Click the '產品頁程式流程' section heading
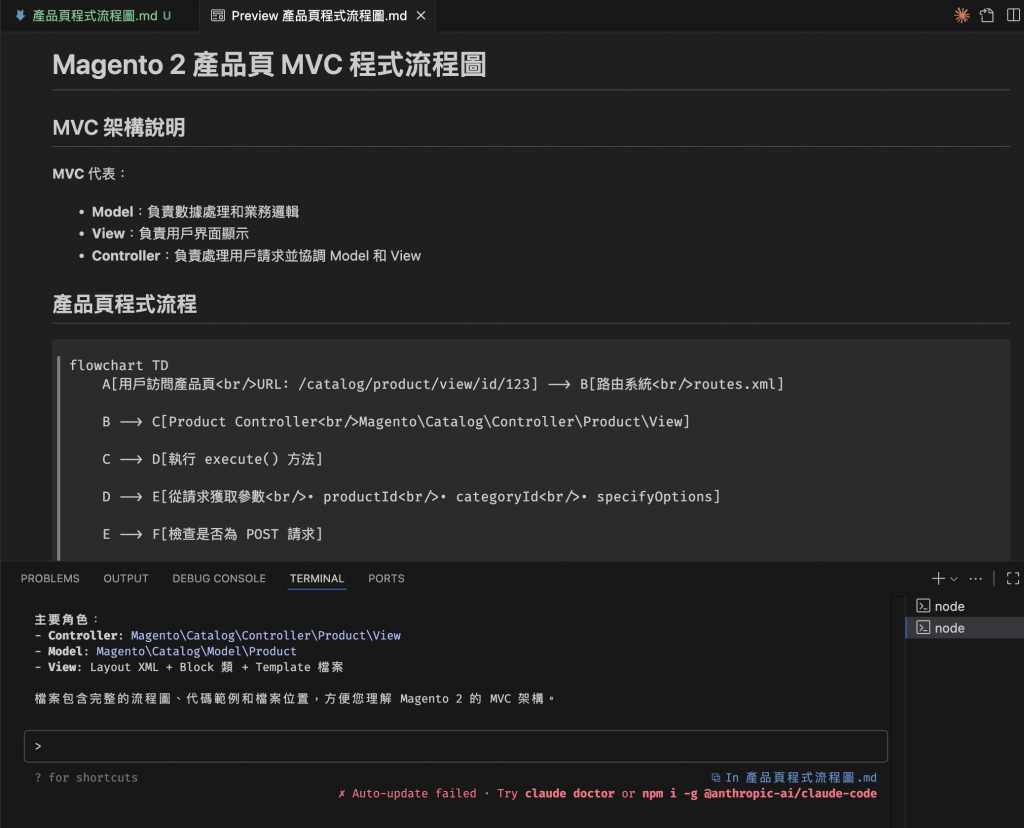The width and height of the screenshot is (1024, 828). tap(124, 304)
